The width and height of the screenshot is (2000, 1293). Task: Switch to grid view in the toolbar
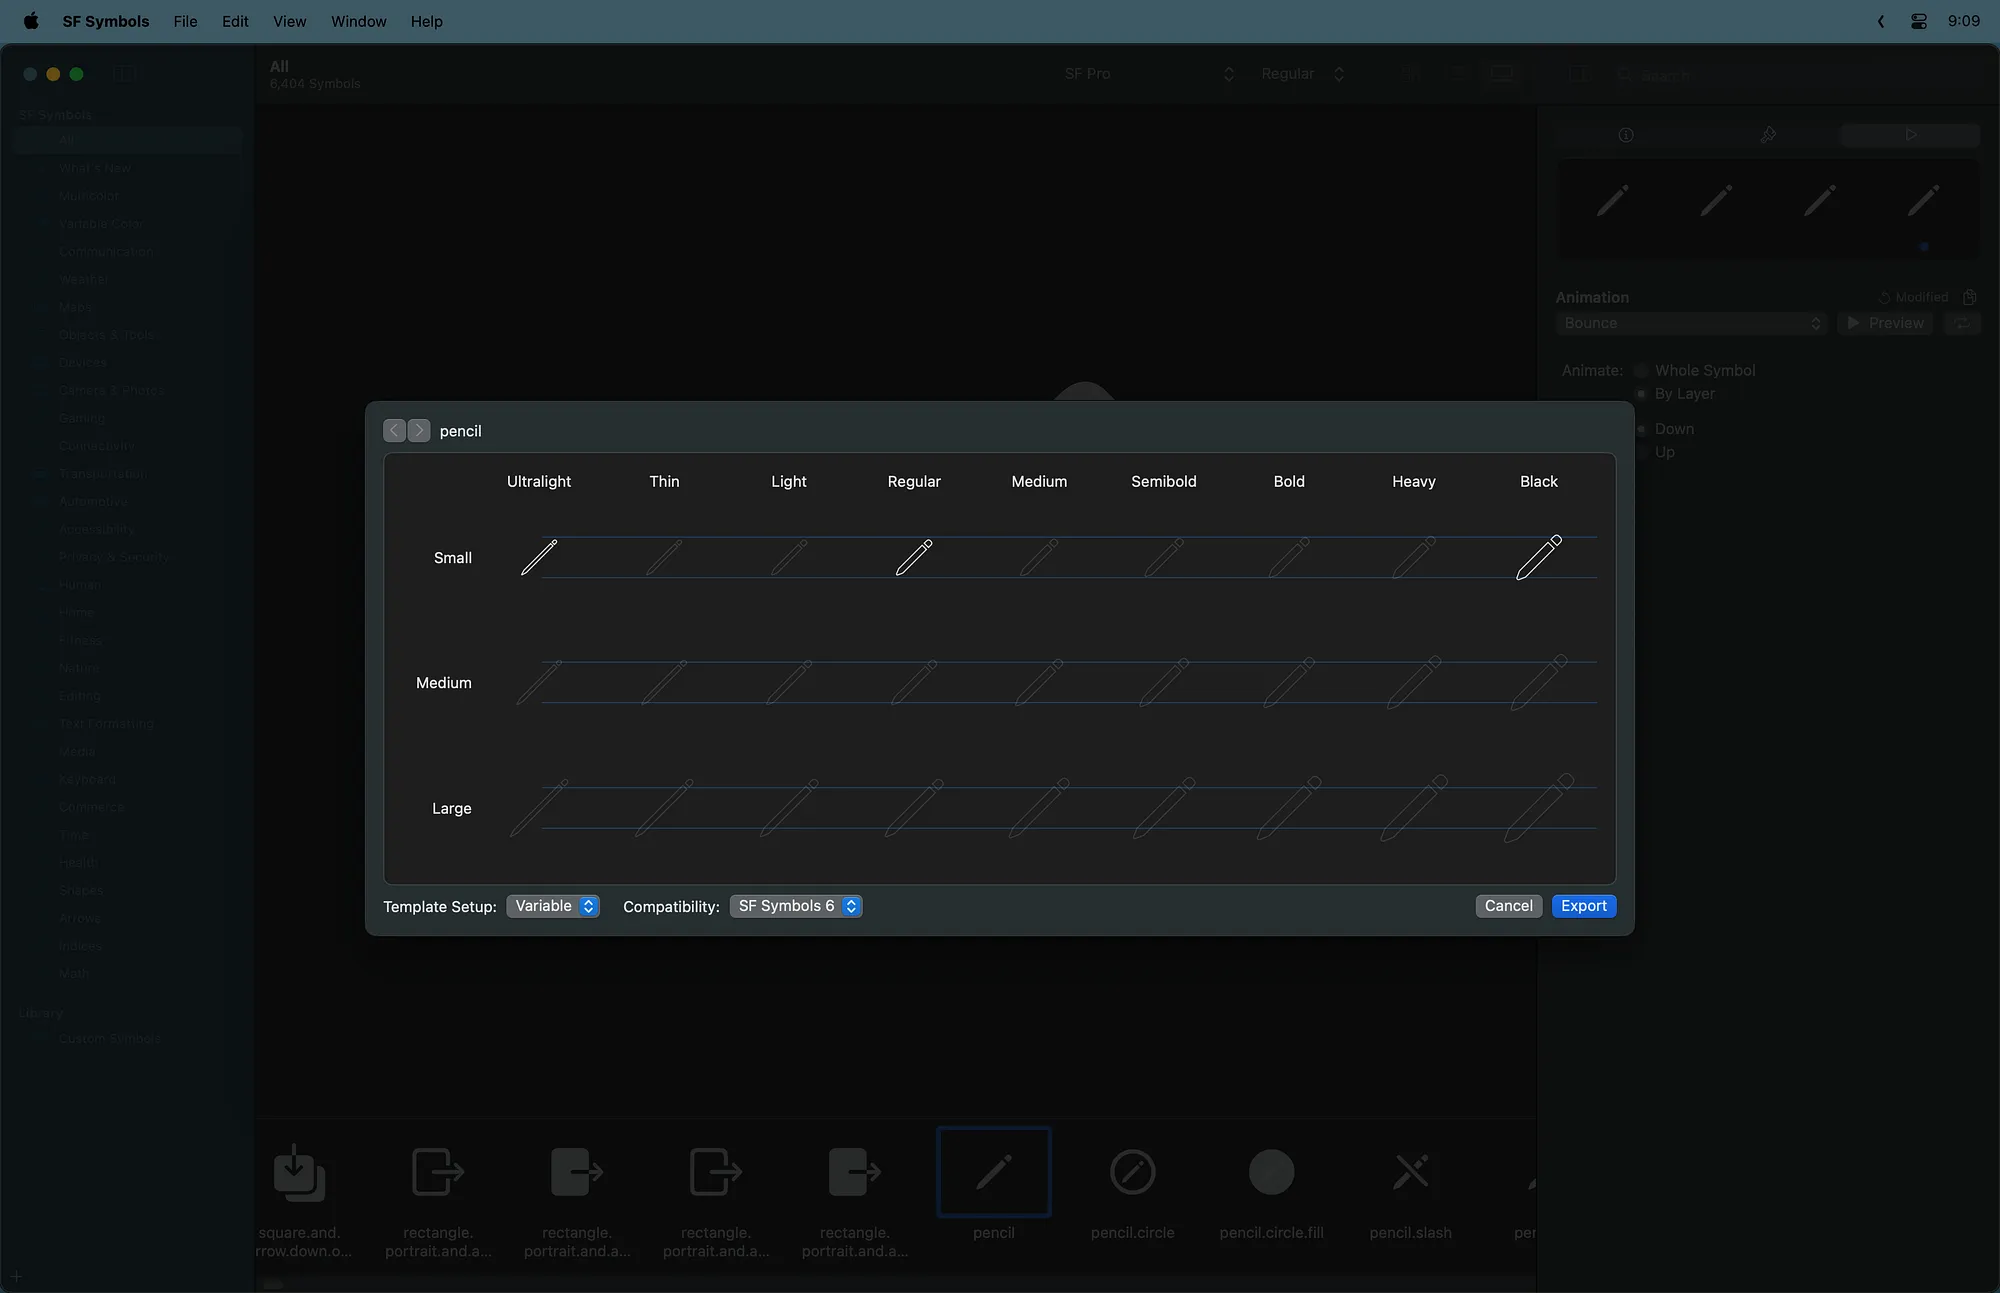pyautogui.click(x=1411, y=73)
